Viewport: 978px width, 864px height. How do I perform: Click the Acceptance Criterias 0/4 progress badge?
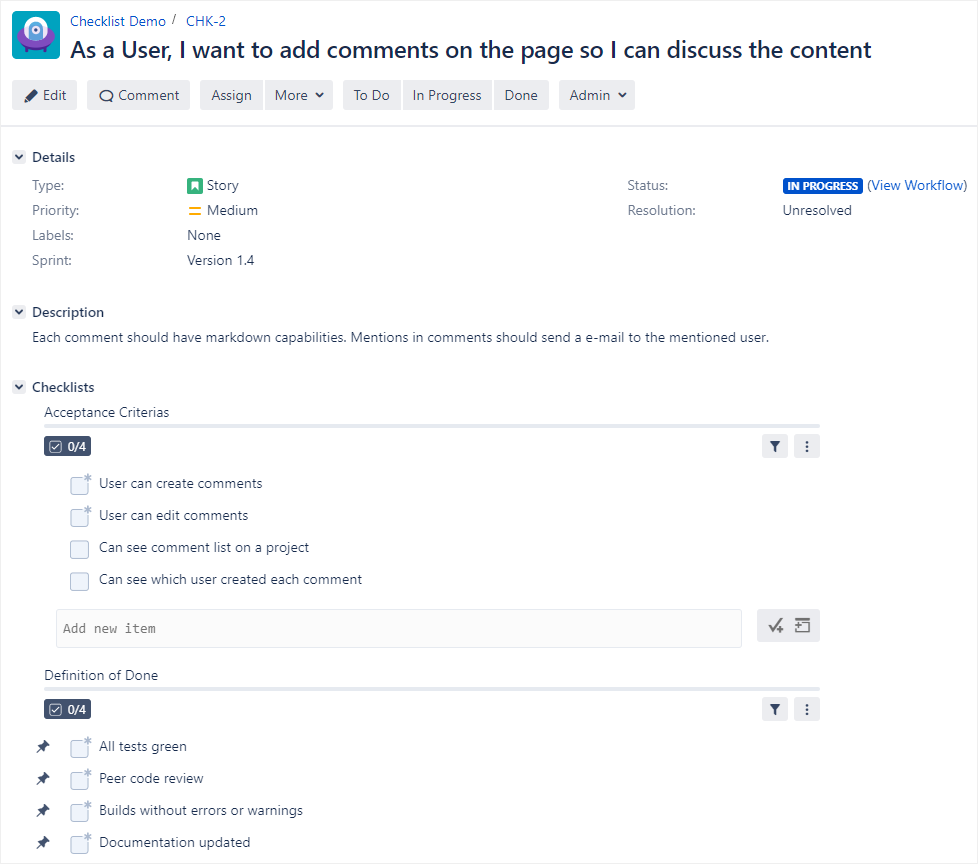tap(66, 446)
